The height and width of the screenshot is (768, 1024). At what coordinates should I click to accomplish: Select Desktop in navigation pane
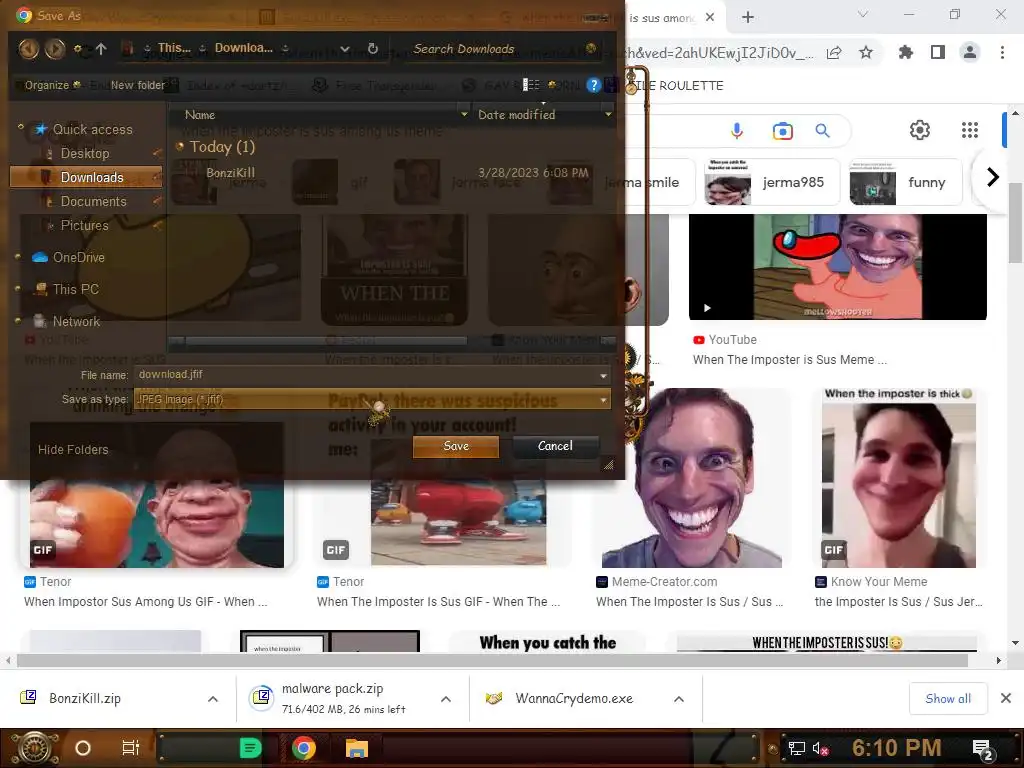85,153
